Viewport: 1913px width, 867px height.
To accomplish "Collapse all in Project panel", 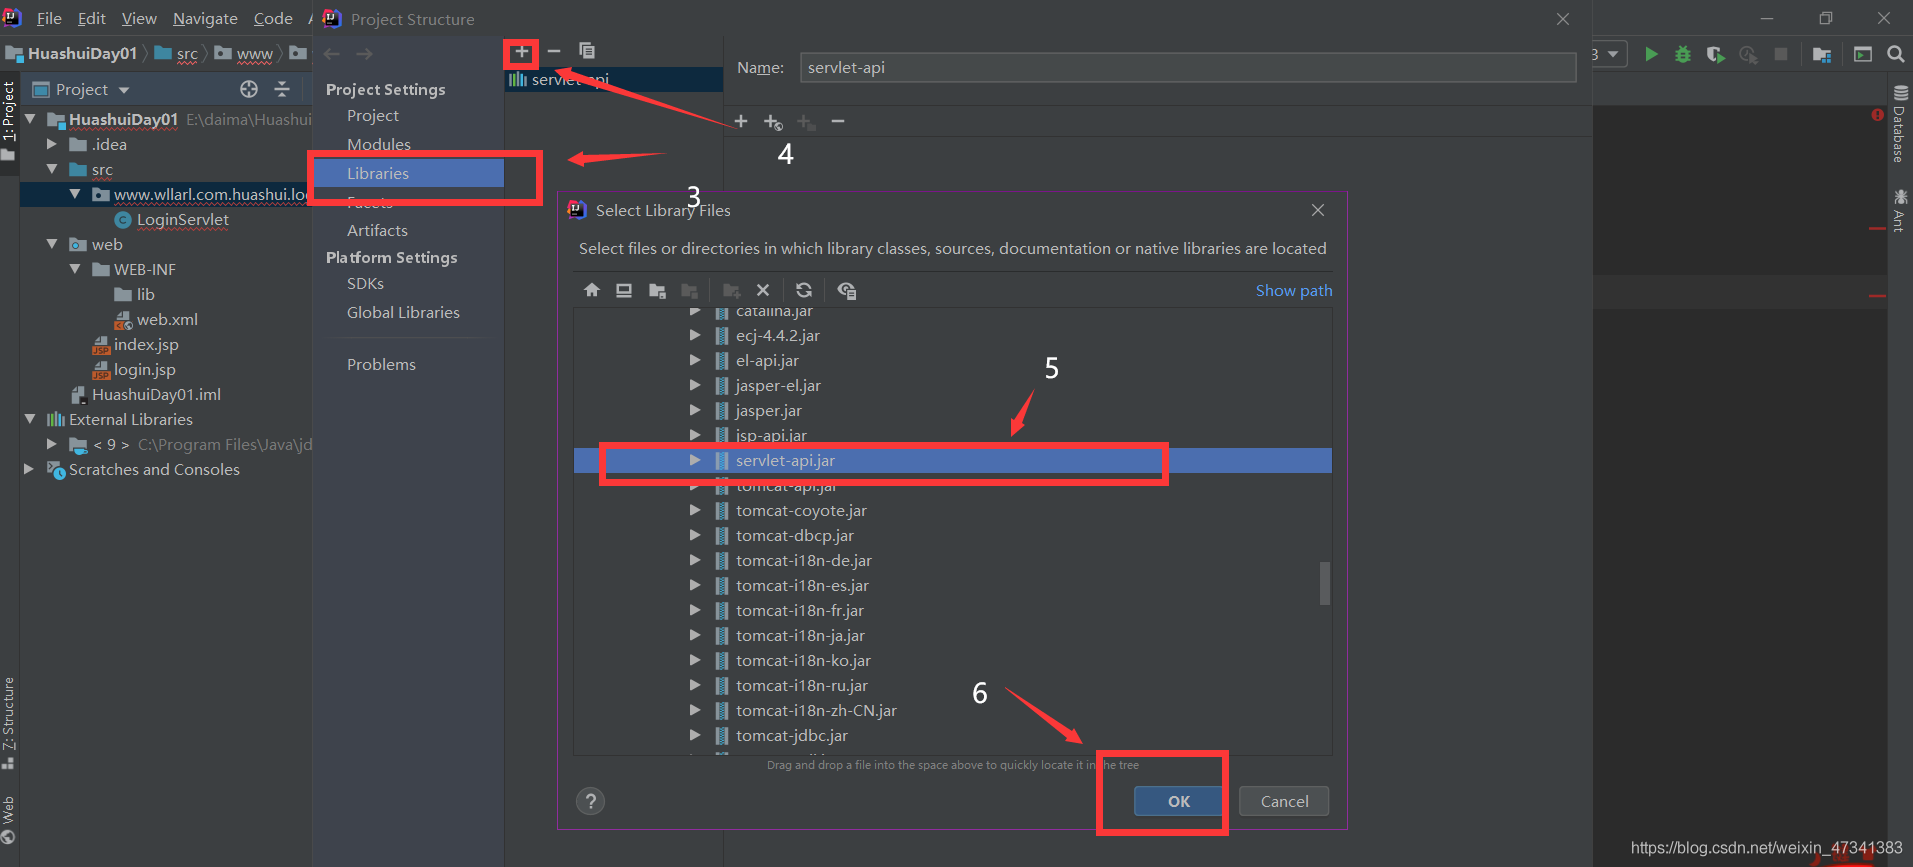I will pyautogui.click(x=282, y=89).
